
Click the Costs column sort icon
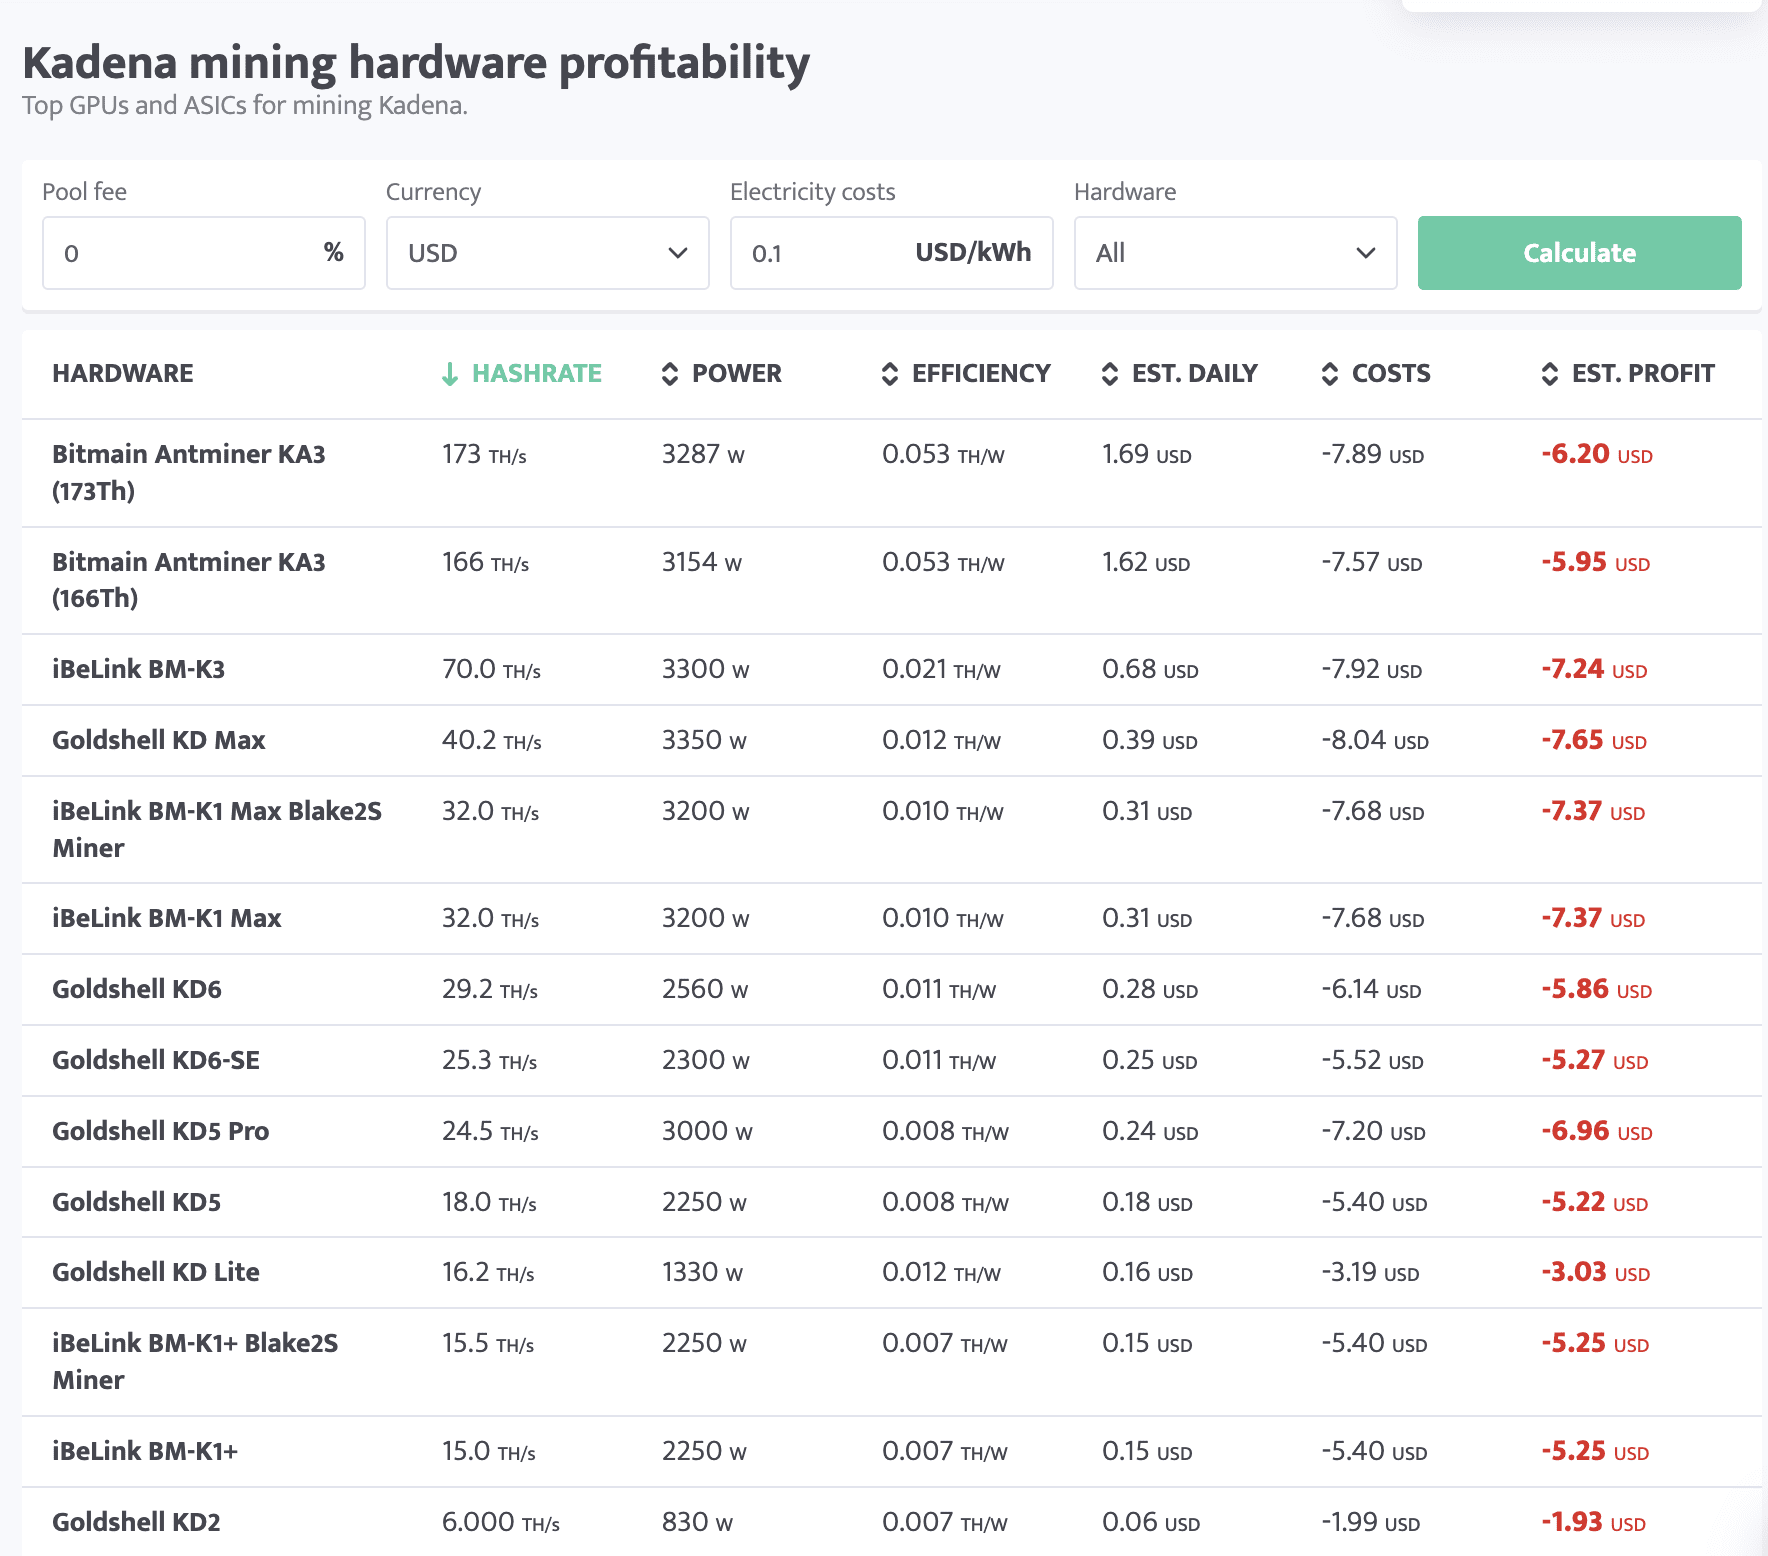pos(1330,373)
